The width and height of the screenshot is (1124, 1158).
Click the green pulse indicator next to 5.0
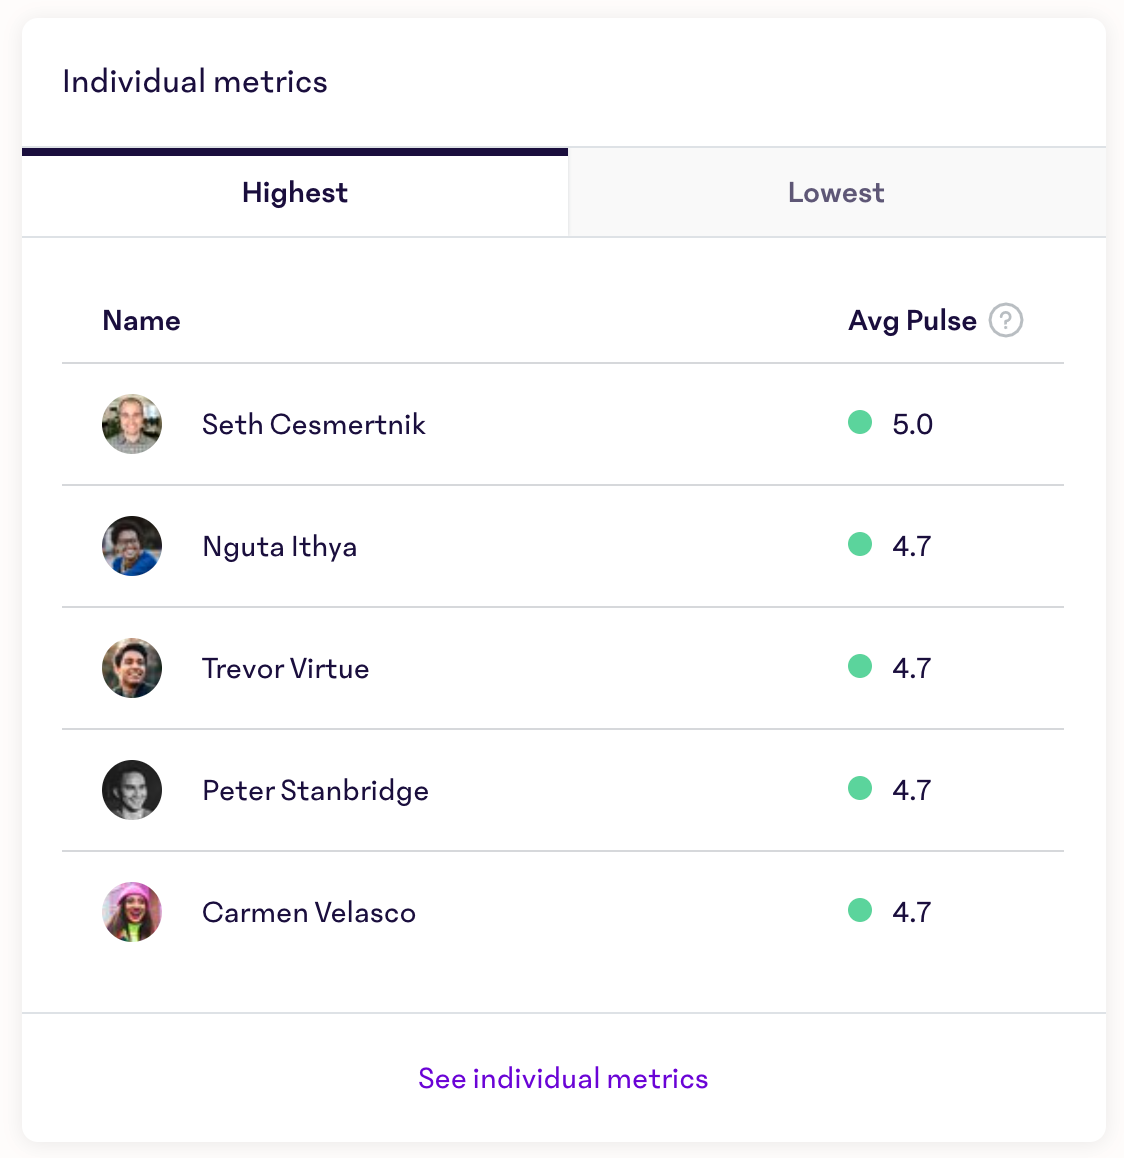(859, 423)
